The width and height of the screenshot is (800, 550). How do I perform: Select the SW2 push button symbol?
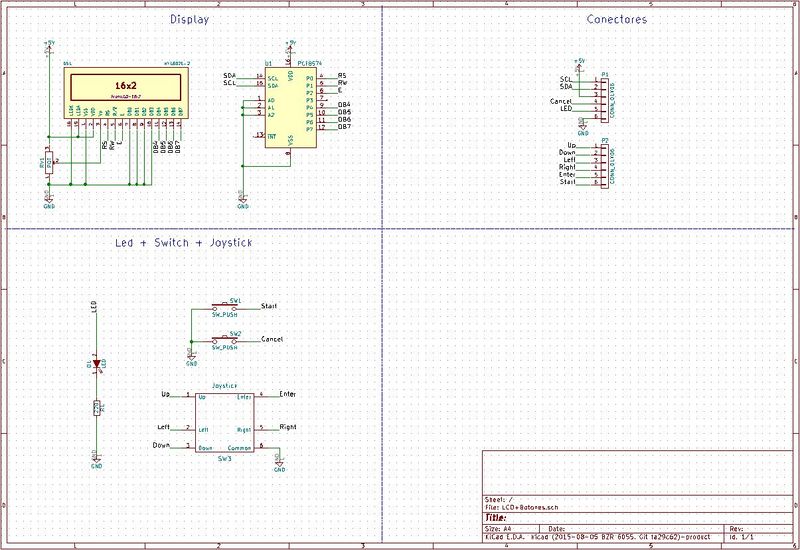click(x=225, y=341)
